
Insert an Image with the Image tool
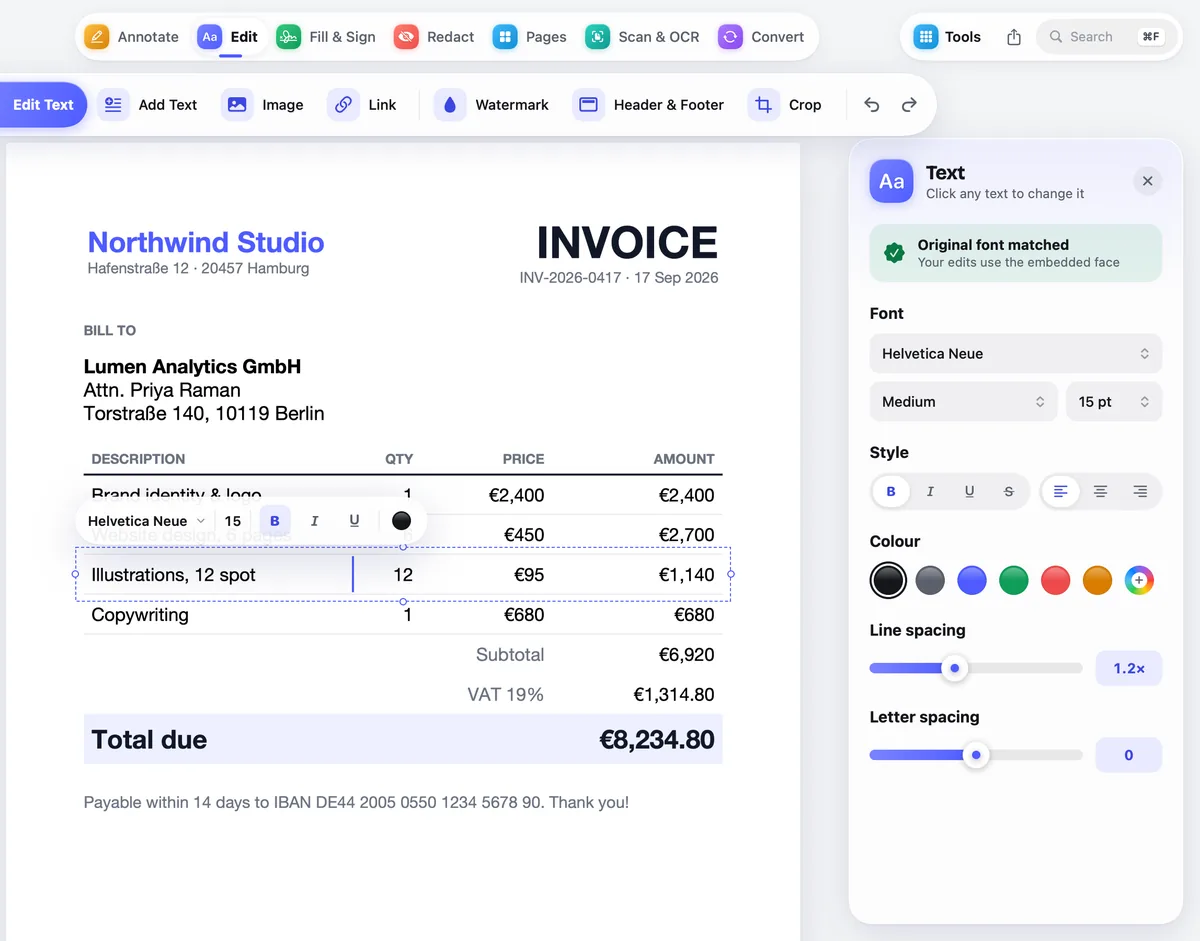[262, 105]
